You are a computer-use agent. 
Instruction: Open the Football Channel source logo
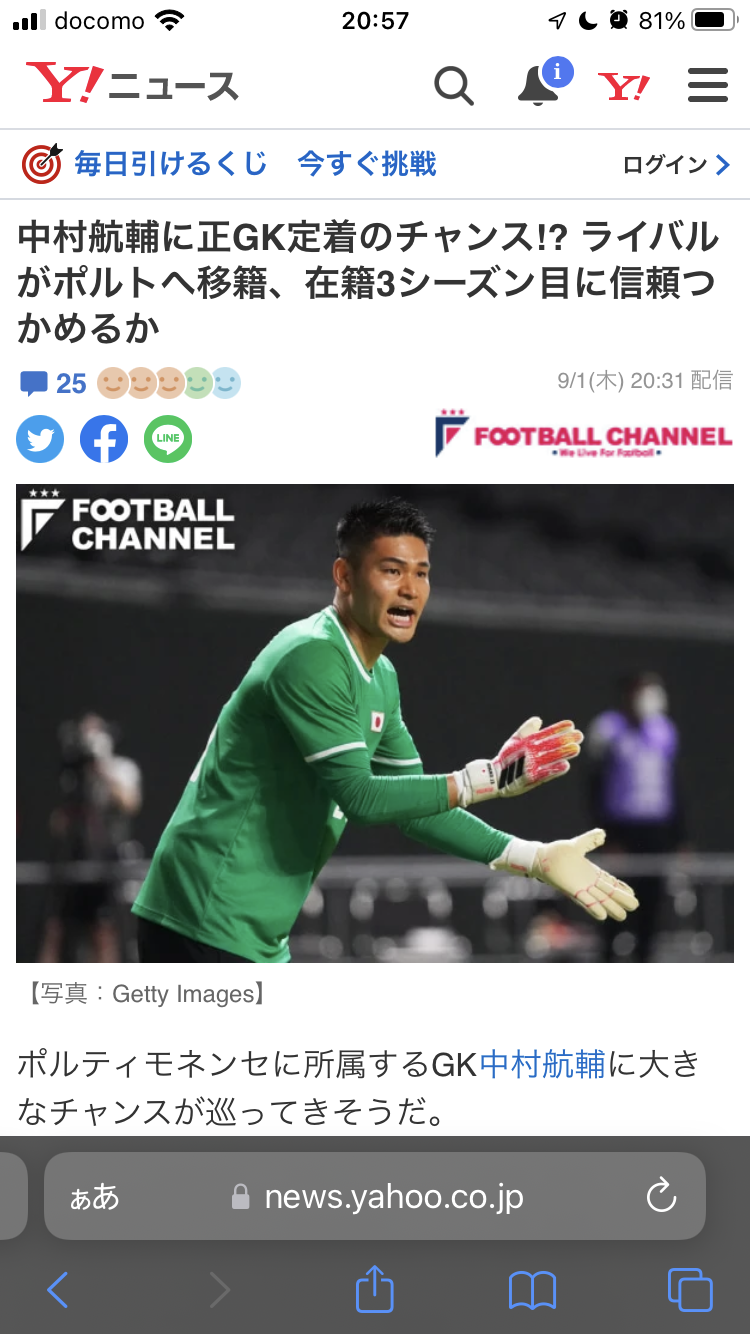pos(584,434)
